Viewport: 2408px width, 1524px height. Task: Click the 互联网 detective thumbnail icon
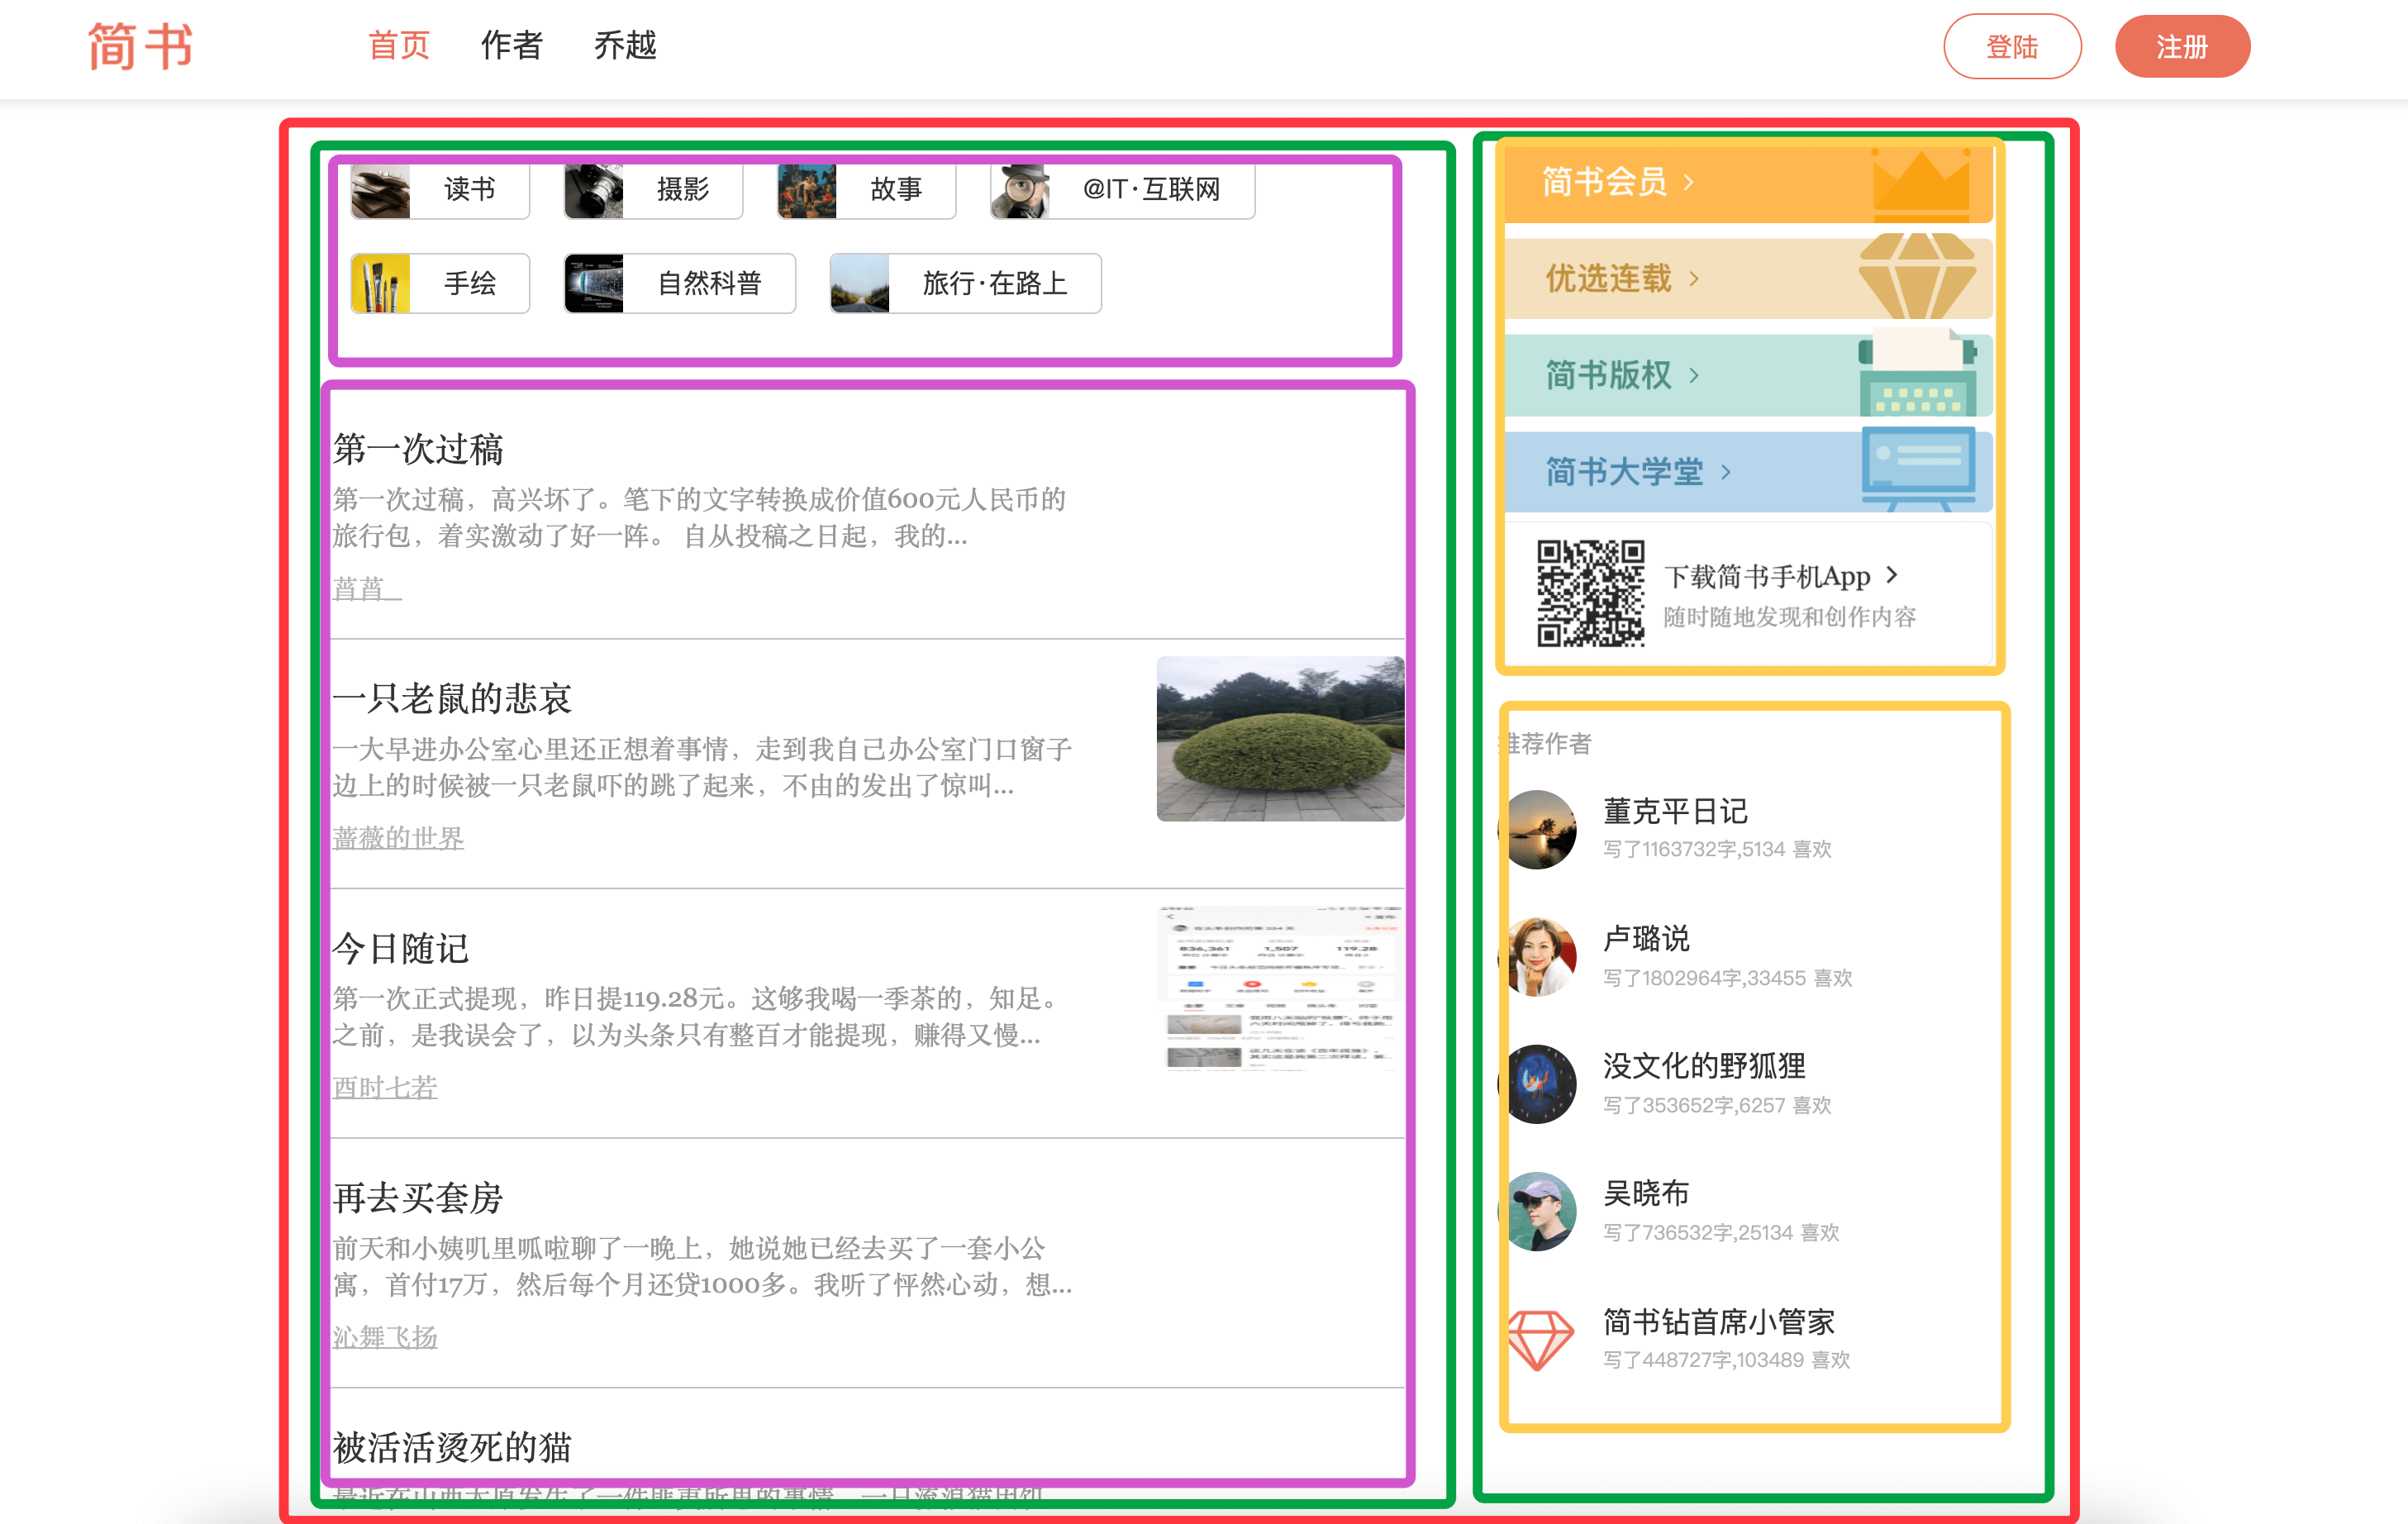pos(1019,191)
